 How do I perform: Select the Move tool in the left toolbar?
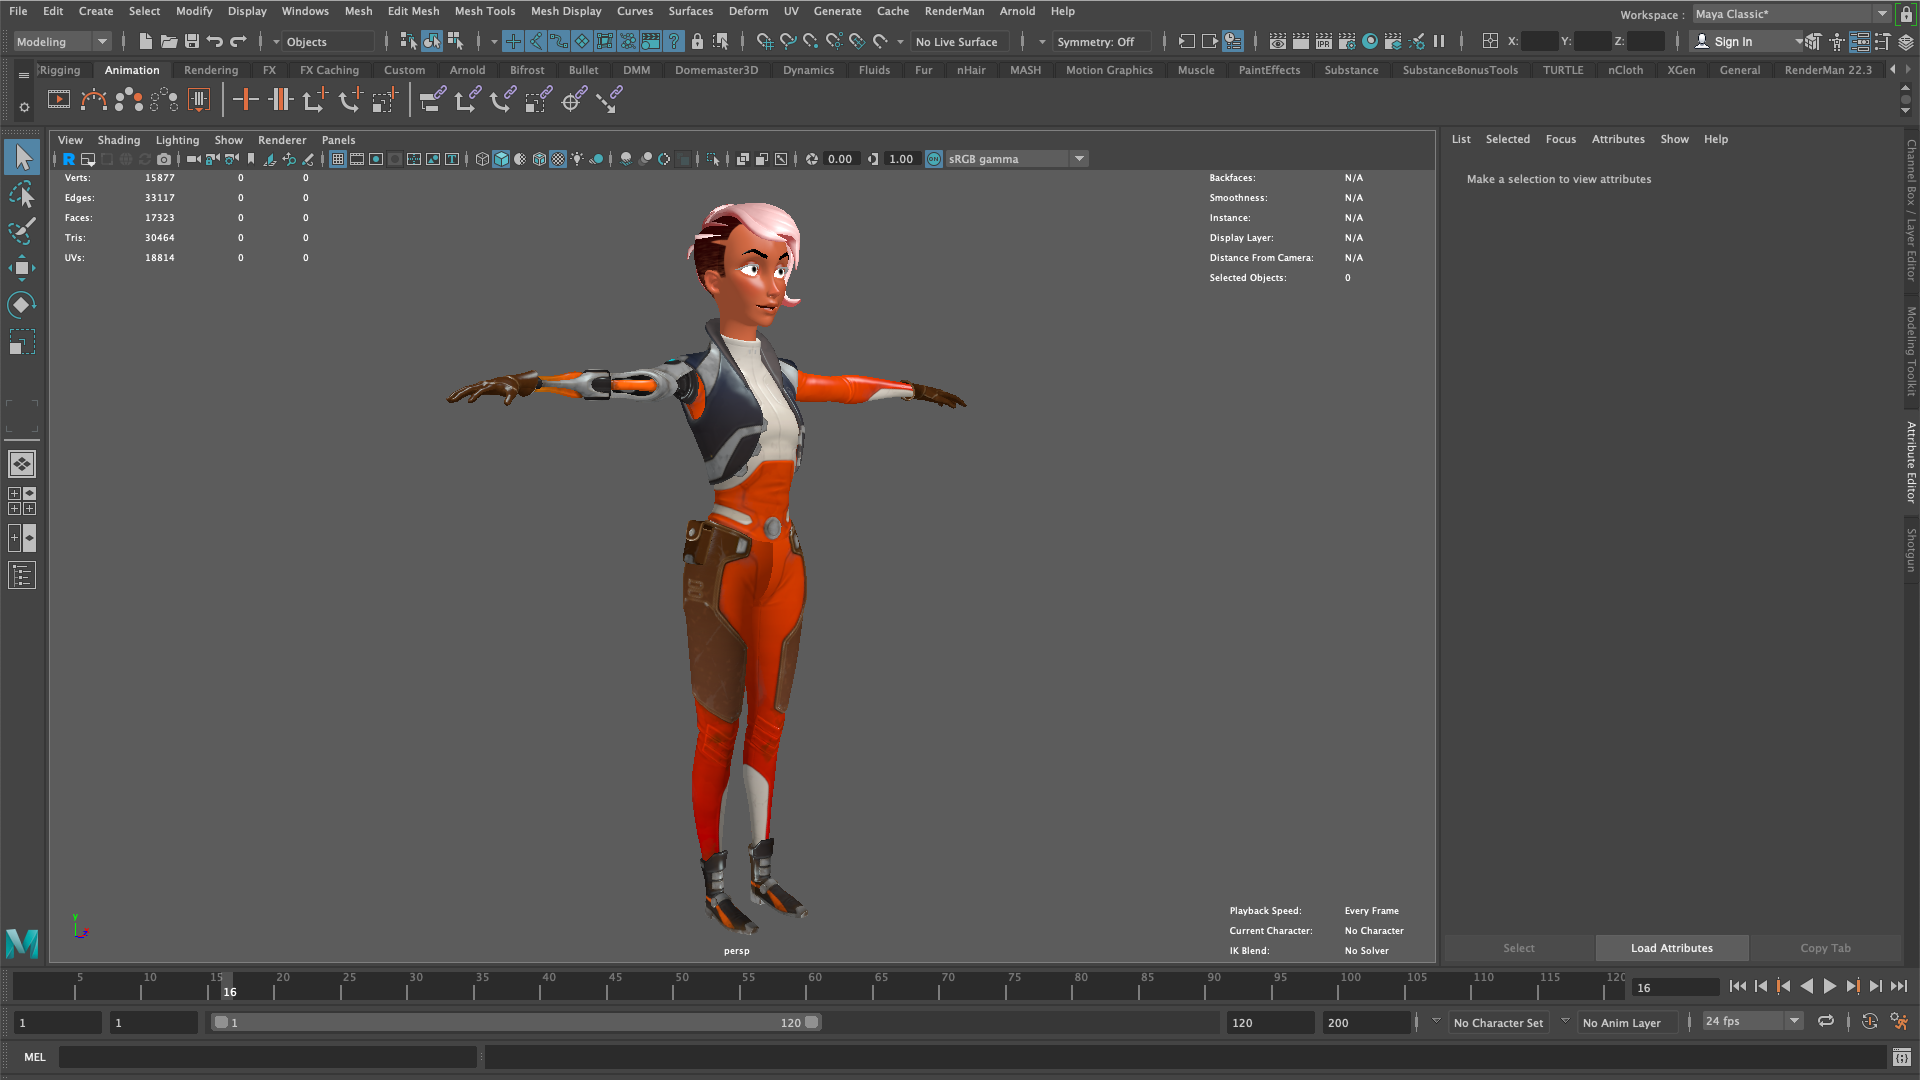click(22, 268)
